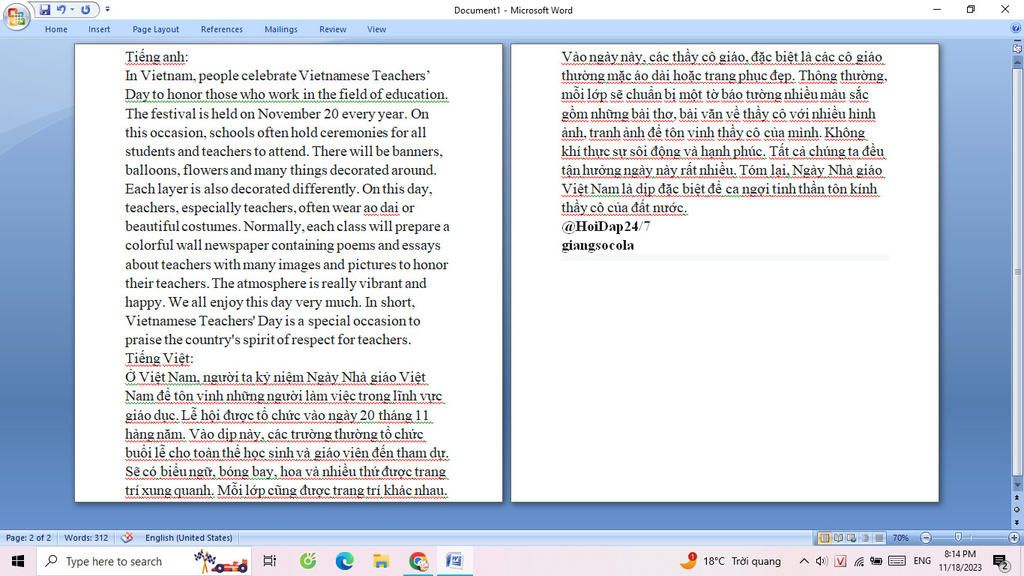Switch to Web Layout view

(x=852, y=537)
